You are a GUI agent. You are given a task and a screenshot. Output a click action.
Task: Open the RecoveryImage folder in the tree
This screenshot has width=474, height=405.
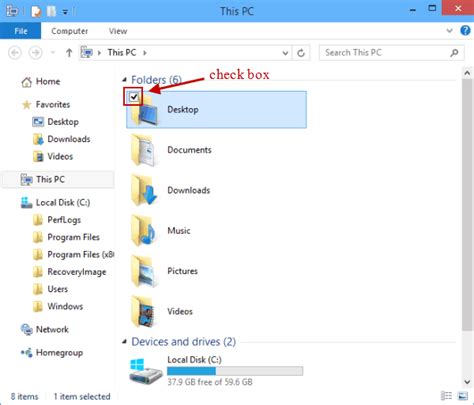77,272
